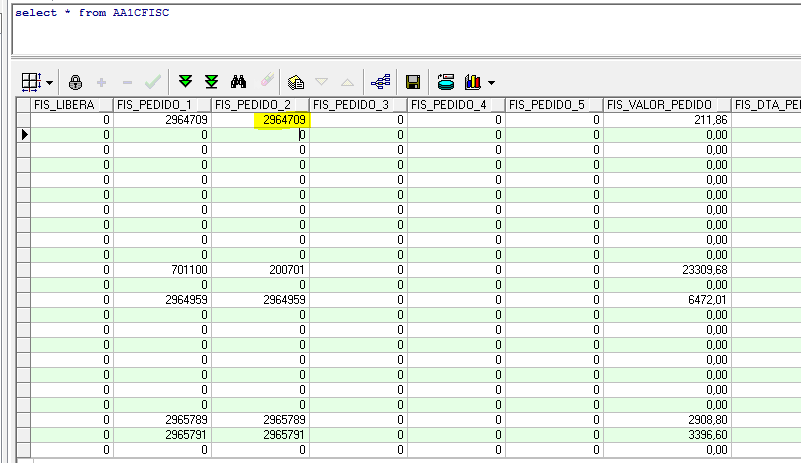Image resolution: width=801 pixels, height=463 pixels.
Task: Click the current-row triangle marker in row header
Action: pos(24,135)
